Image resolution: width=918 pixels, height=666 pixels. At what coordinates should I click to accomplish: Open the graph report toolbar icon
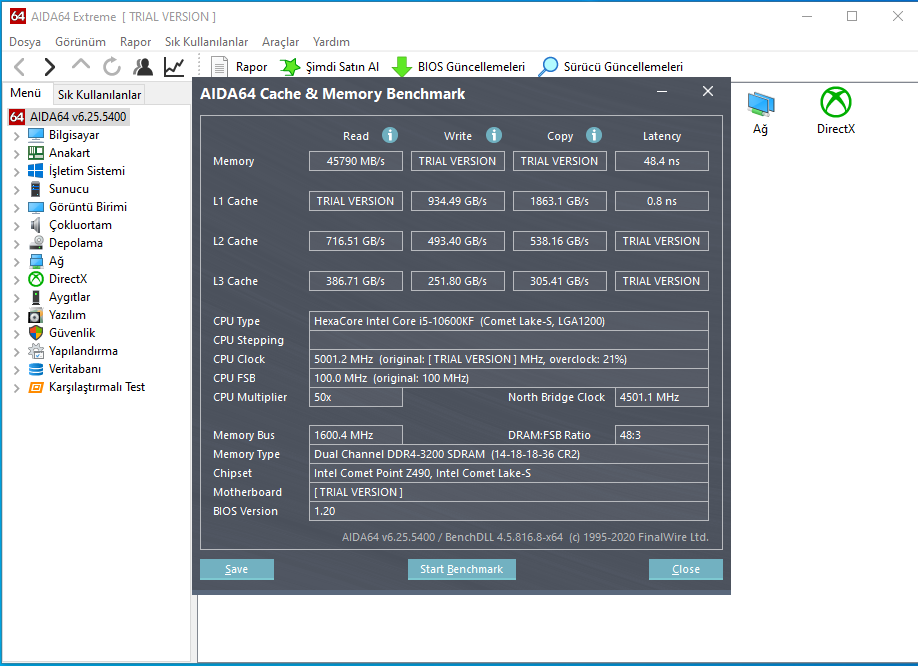click(x=174, y=67)
